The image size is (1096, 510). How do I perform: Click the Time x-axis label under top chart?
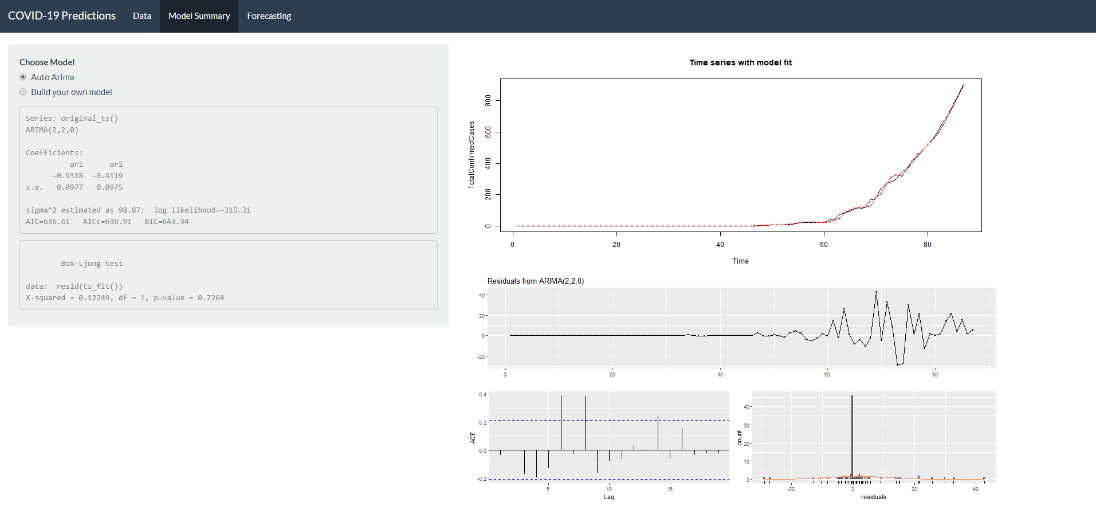point(740,261)
